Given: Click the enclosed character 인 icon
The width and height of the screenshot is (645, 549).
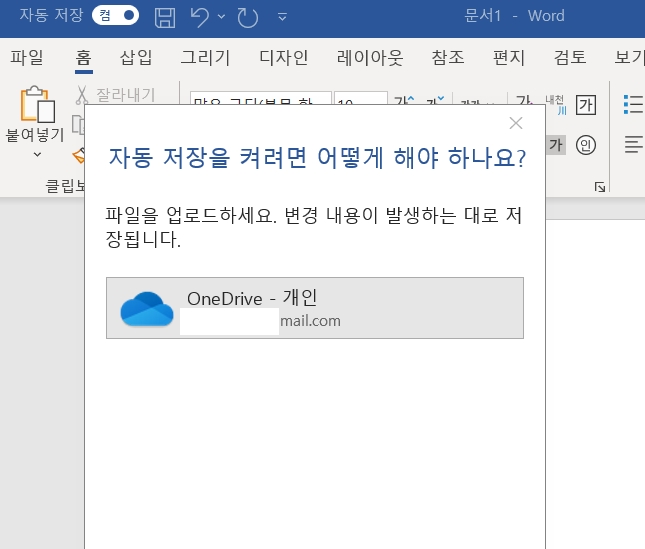Looking at the screenshot, I should tap(586, 145).
